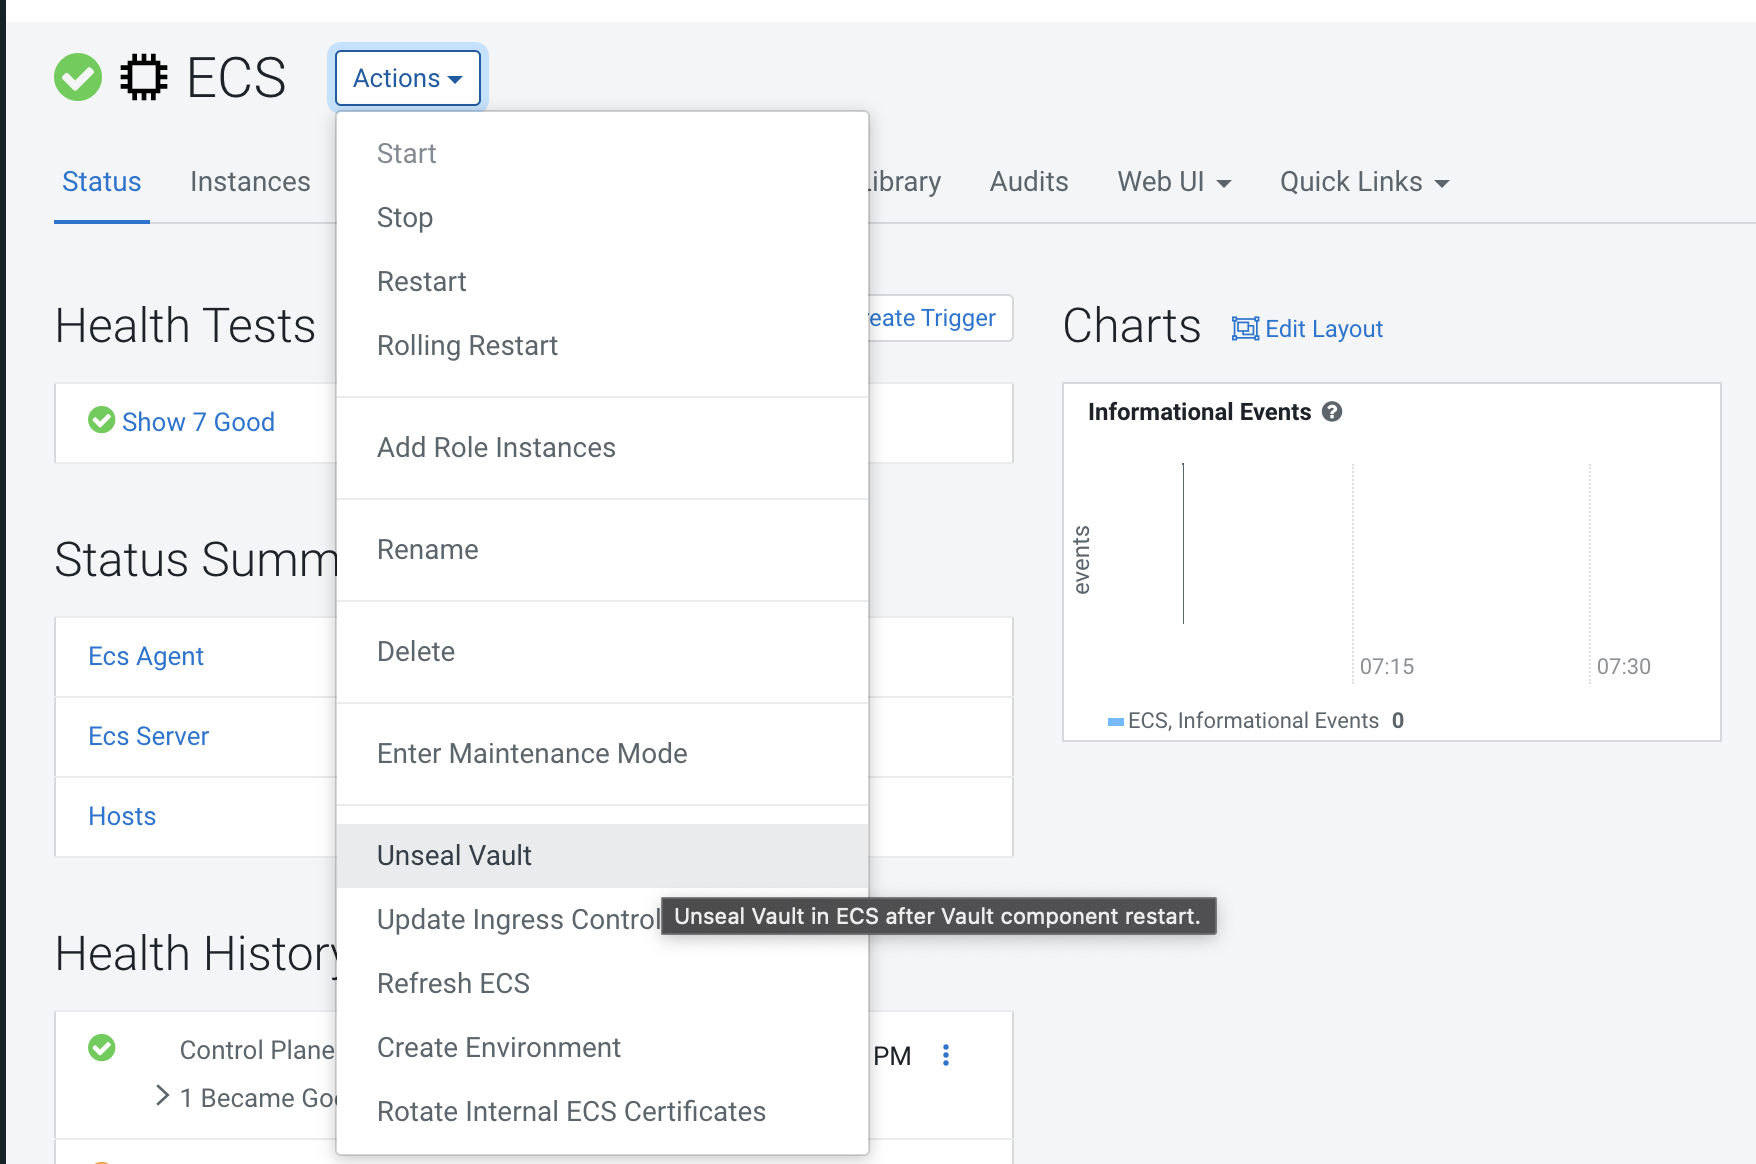Select Unseal Vault from the Actions menu
Image resolution: width=1756 pixels, height=1164 pixels.
454,856
